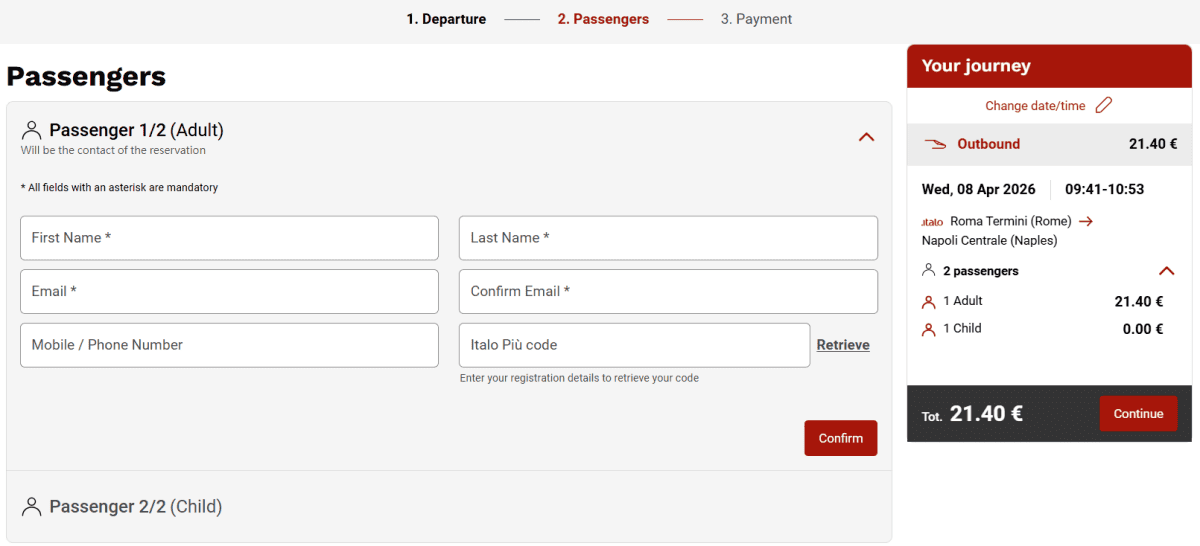
Task: Click the red person icon beside 1 Adult
Action: 929,301
